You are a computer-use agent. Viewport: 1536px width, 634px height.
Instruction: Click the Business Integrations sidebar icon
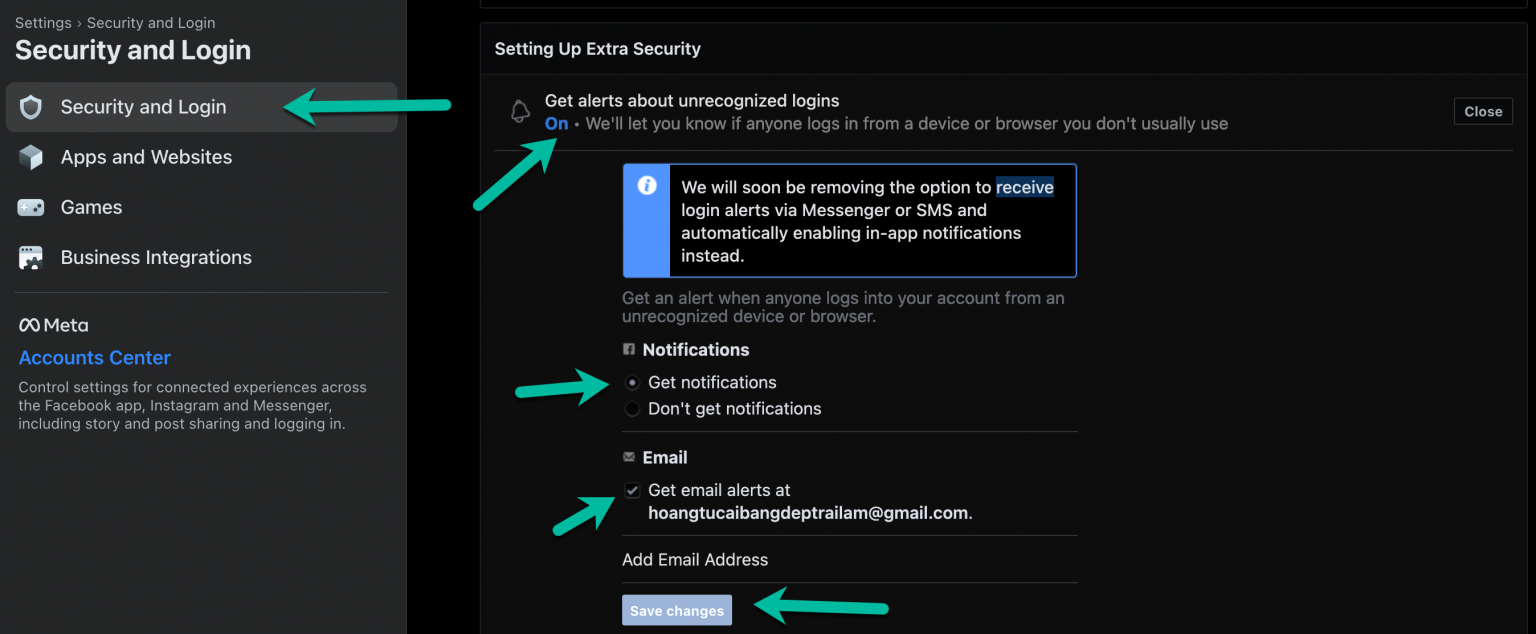32,258
